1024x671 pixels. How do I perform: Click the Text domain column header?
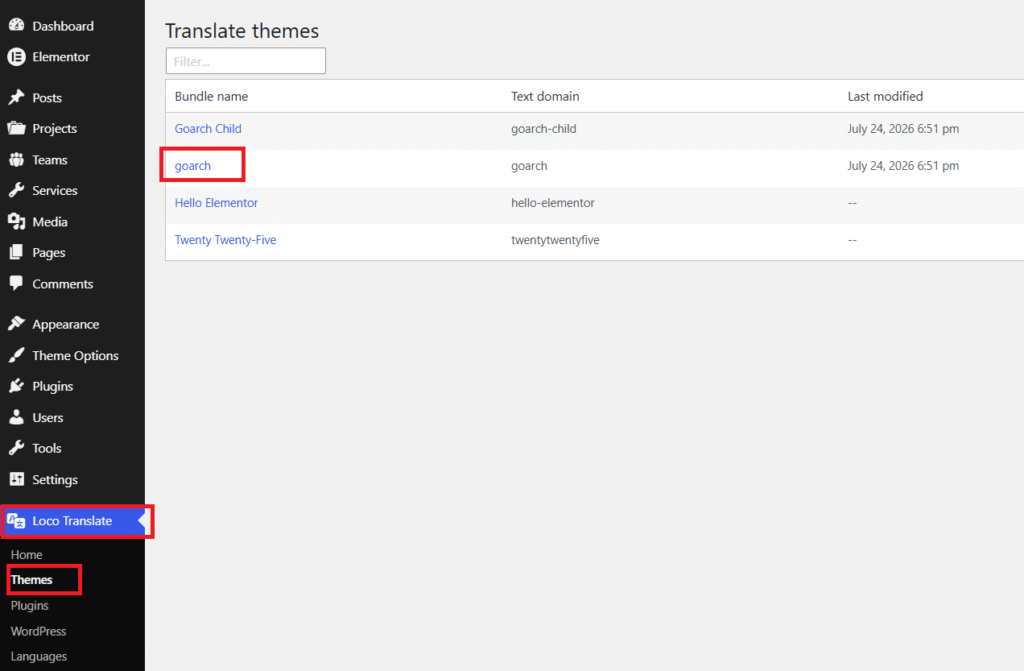tap(545, 97)
